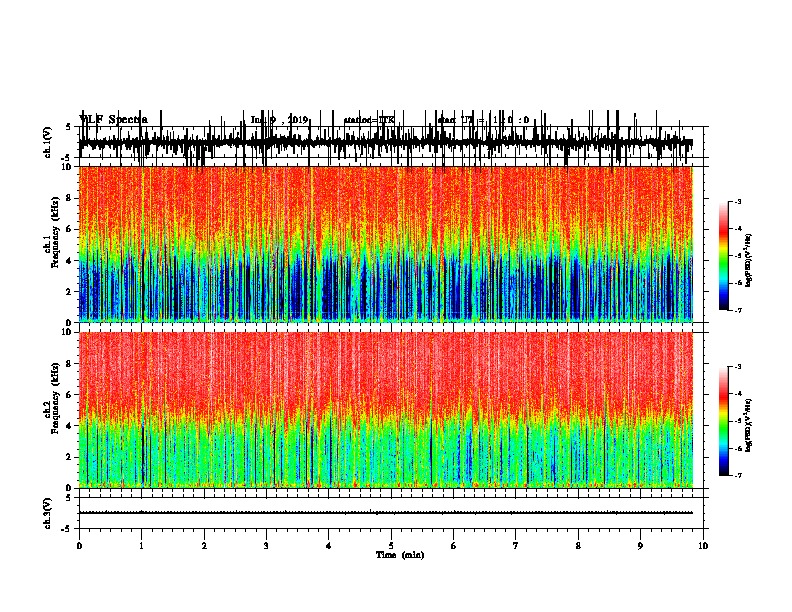Select the station=ITK header label
Image resolution: width=792 pixels, height=612 pixels.
(369, 120)
